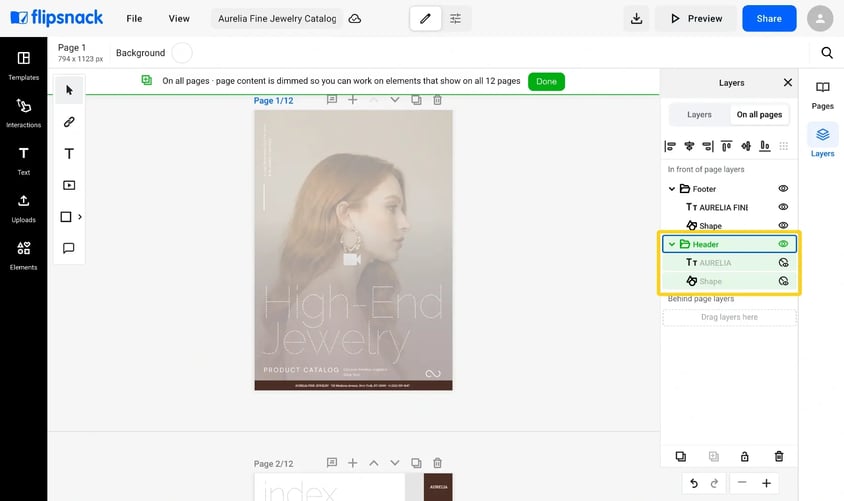
Task: Open the Pages panel
Action: coord(822,95)
